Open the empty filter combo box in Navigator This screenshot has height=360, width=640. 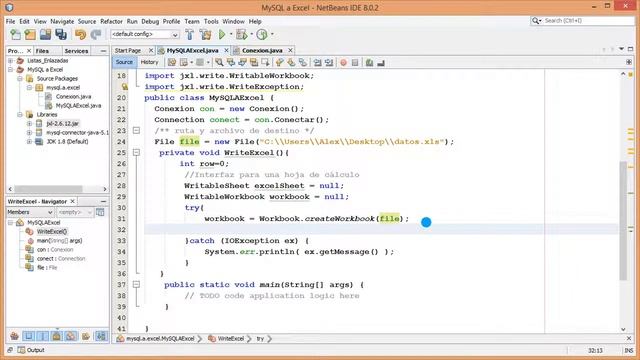tap(75, 212)
